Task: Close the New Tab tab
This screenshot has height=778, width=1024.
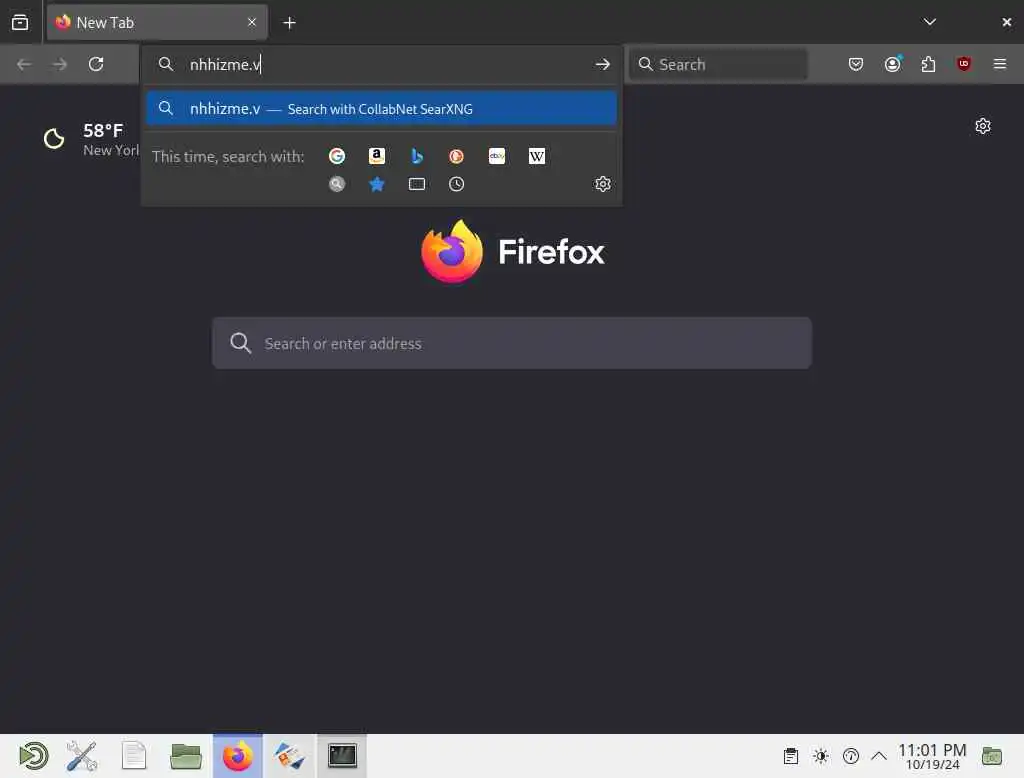Action: click(x=252, y=22)
